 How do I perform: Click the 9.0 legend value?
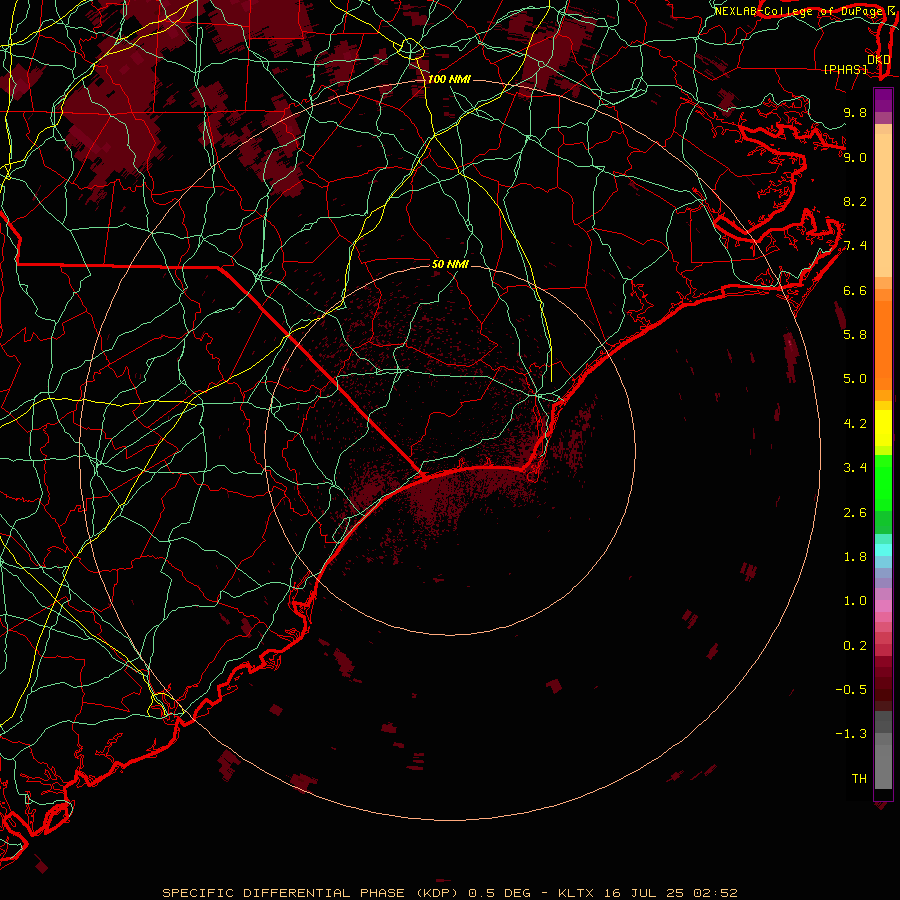click(855, 157)
